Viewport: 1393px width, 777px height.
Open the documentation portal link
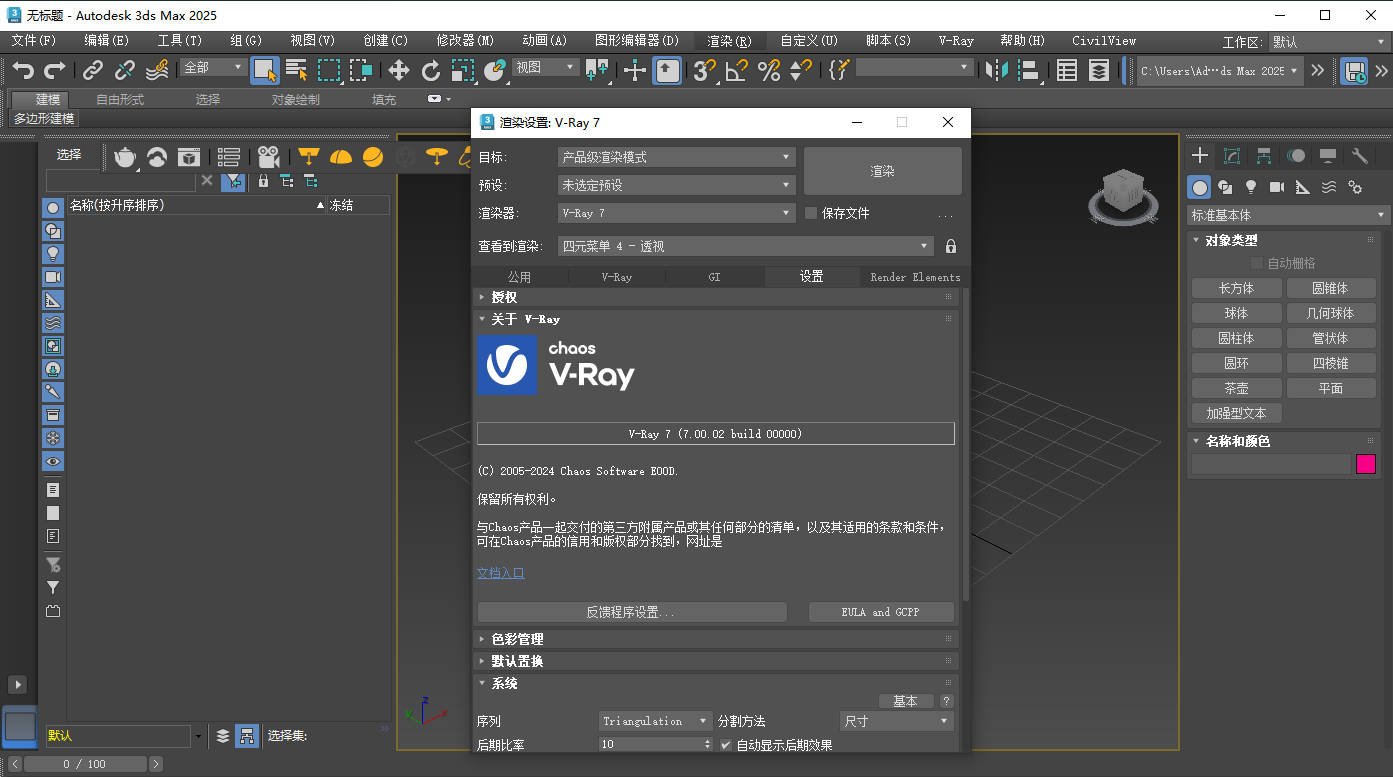pyautogui.click(x=501, y=573)
